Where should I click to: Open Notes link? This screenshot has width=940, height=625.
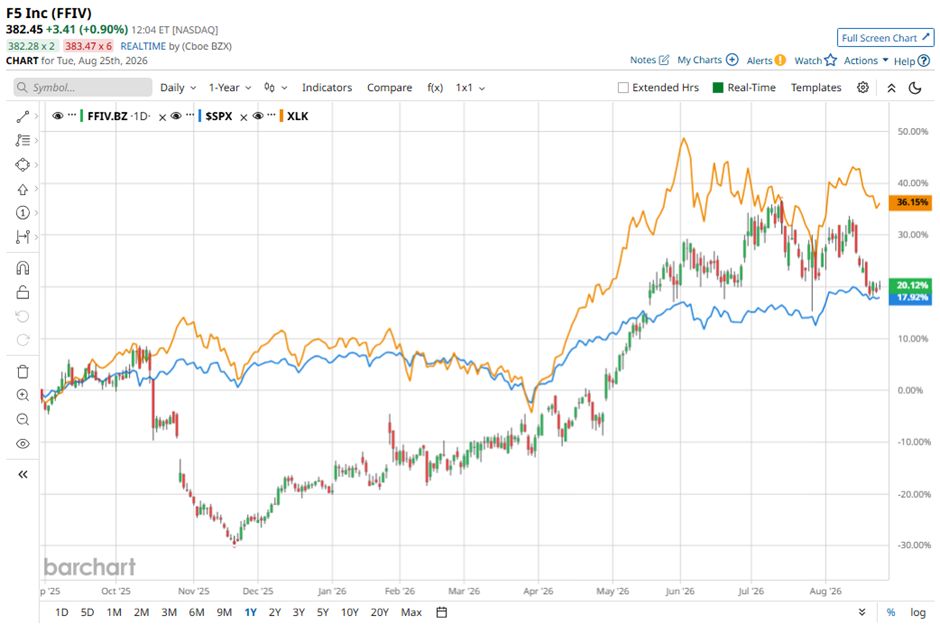click(649, 60)
